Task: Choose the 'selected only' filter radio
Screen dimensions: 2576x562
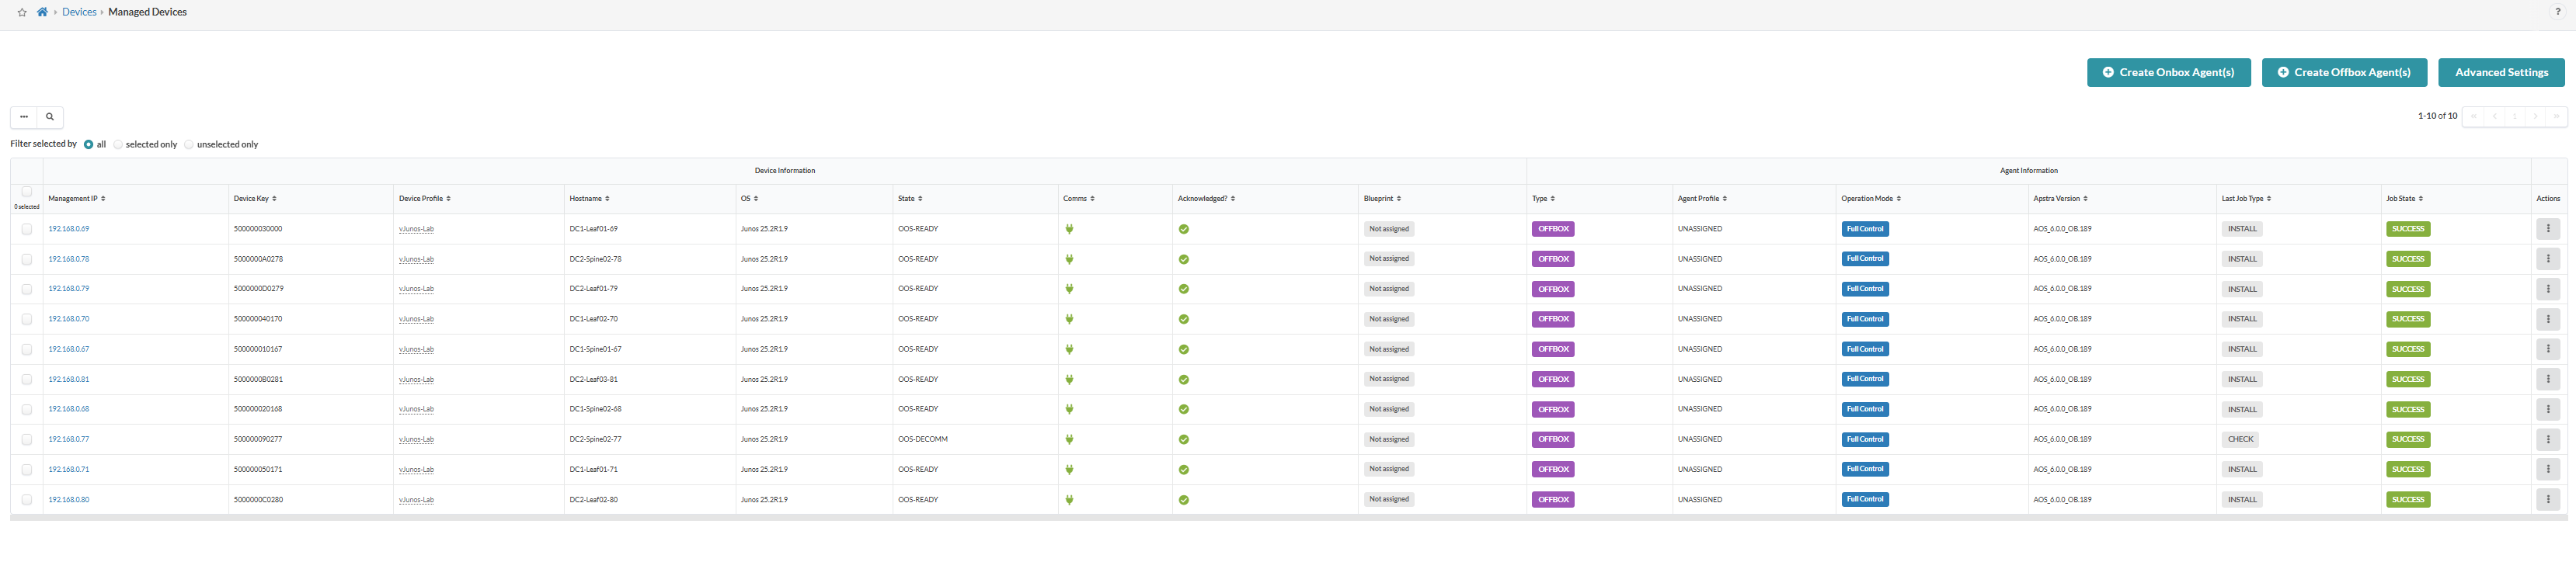Action: click(x=118, y=145)
